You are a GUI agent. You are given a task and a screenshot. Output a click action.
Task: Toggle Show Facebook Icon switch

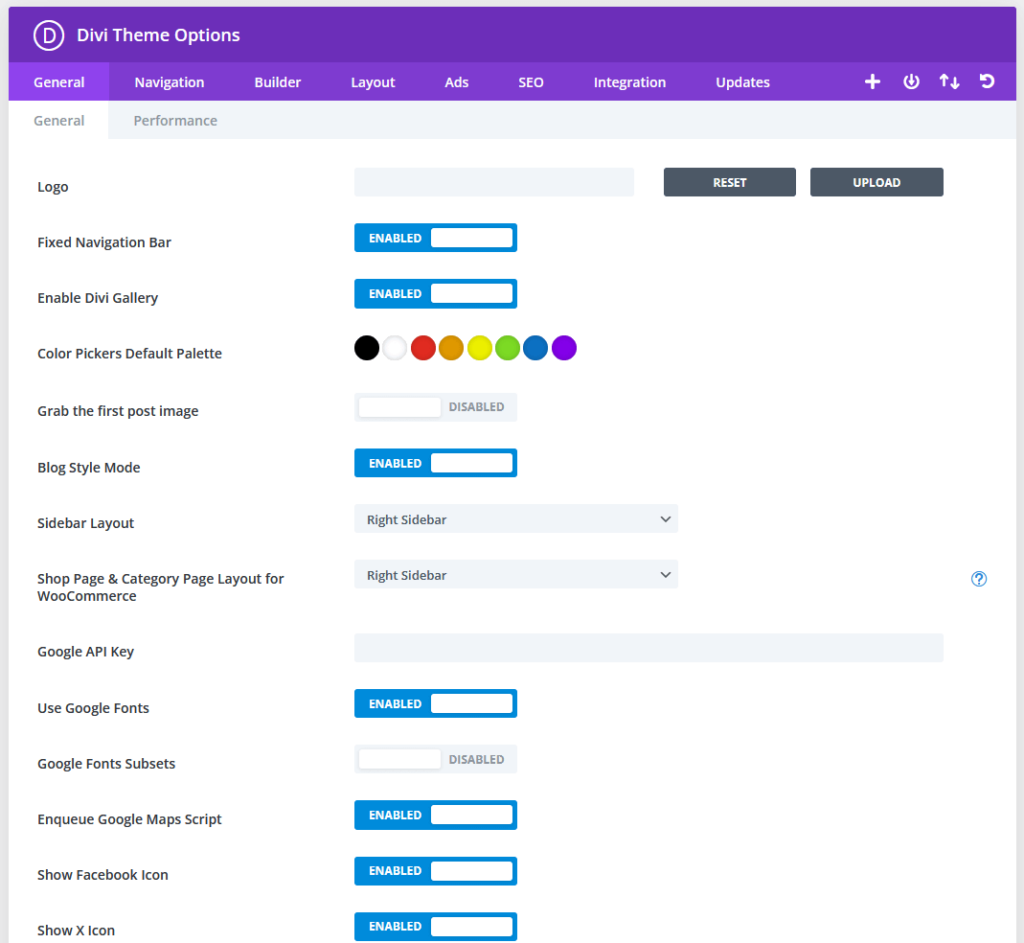[x=436, y=871]
